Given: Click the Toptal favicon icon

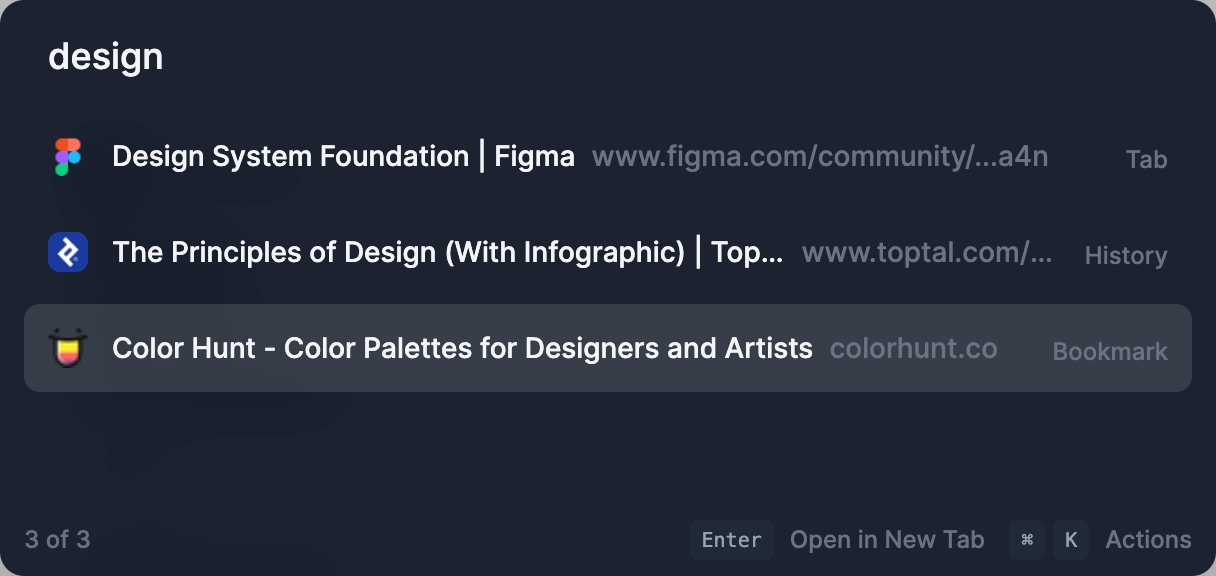Looking at the screenshot, I should pyautogui.click(x=68, y=252).
